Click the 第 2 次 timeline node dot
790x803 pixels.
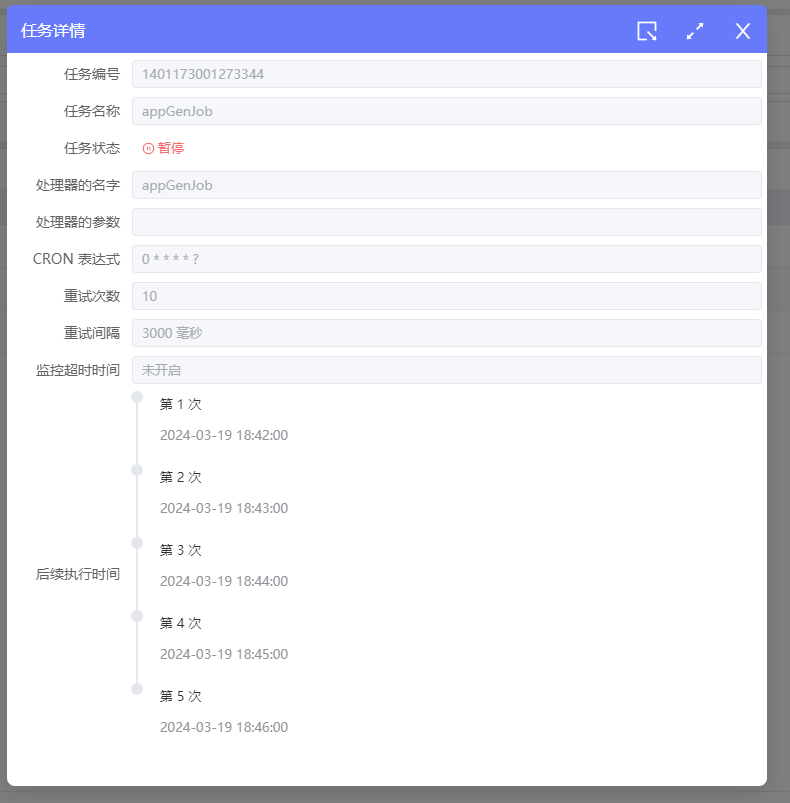pyautogui.click(x=137, y=470)
